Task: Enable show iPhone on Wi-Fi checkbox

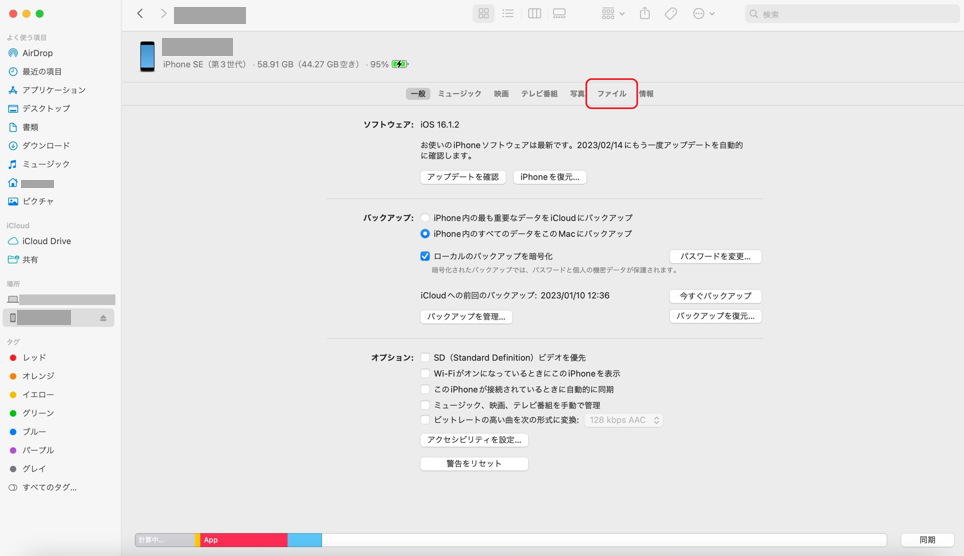Action: tap(425, 373)
